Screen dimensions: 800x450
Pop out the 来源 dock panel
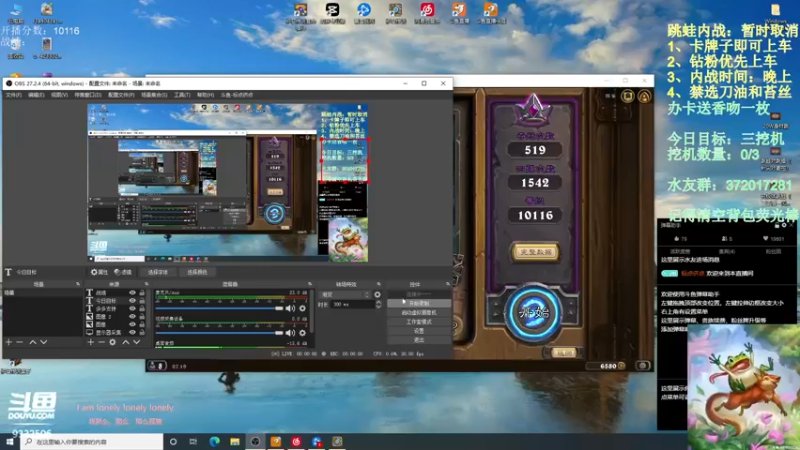coord(146,284)
